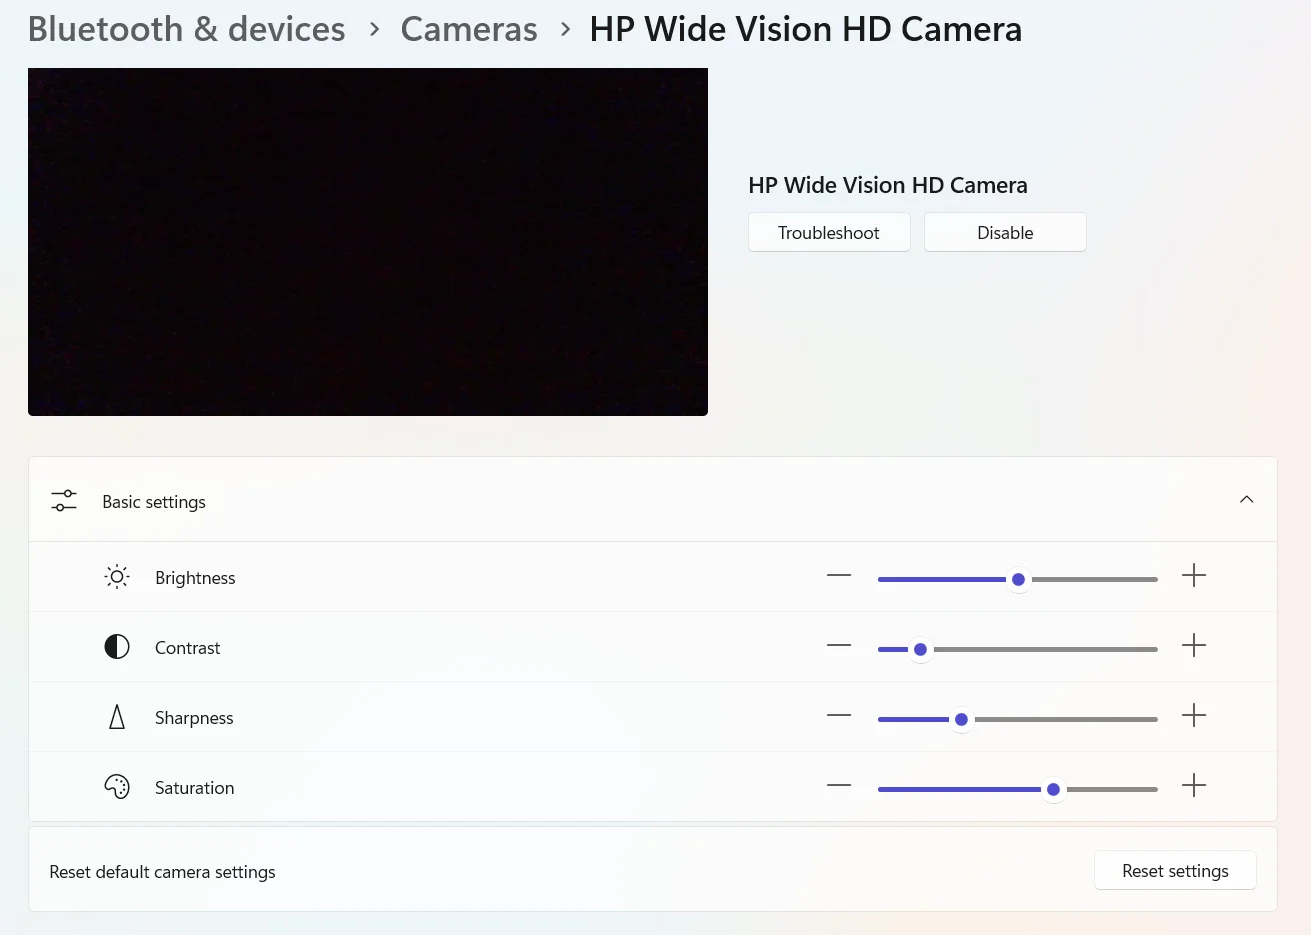1311x935 pixels.
Task: Click the Basic settings label
Action: coord(154,502)
